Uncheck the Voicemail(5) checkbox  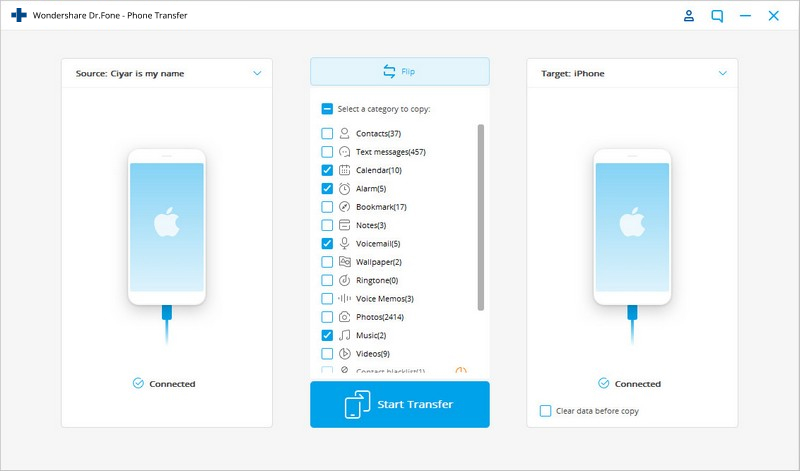(327, 244)
